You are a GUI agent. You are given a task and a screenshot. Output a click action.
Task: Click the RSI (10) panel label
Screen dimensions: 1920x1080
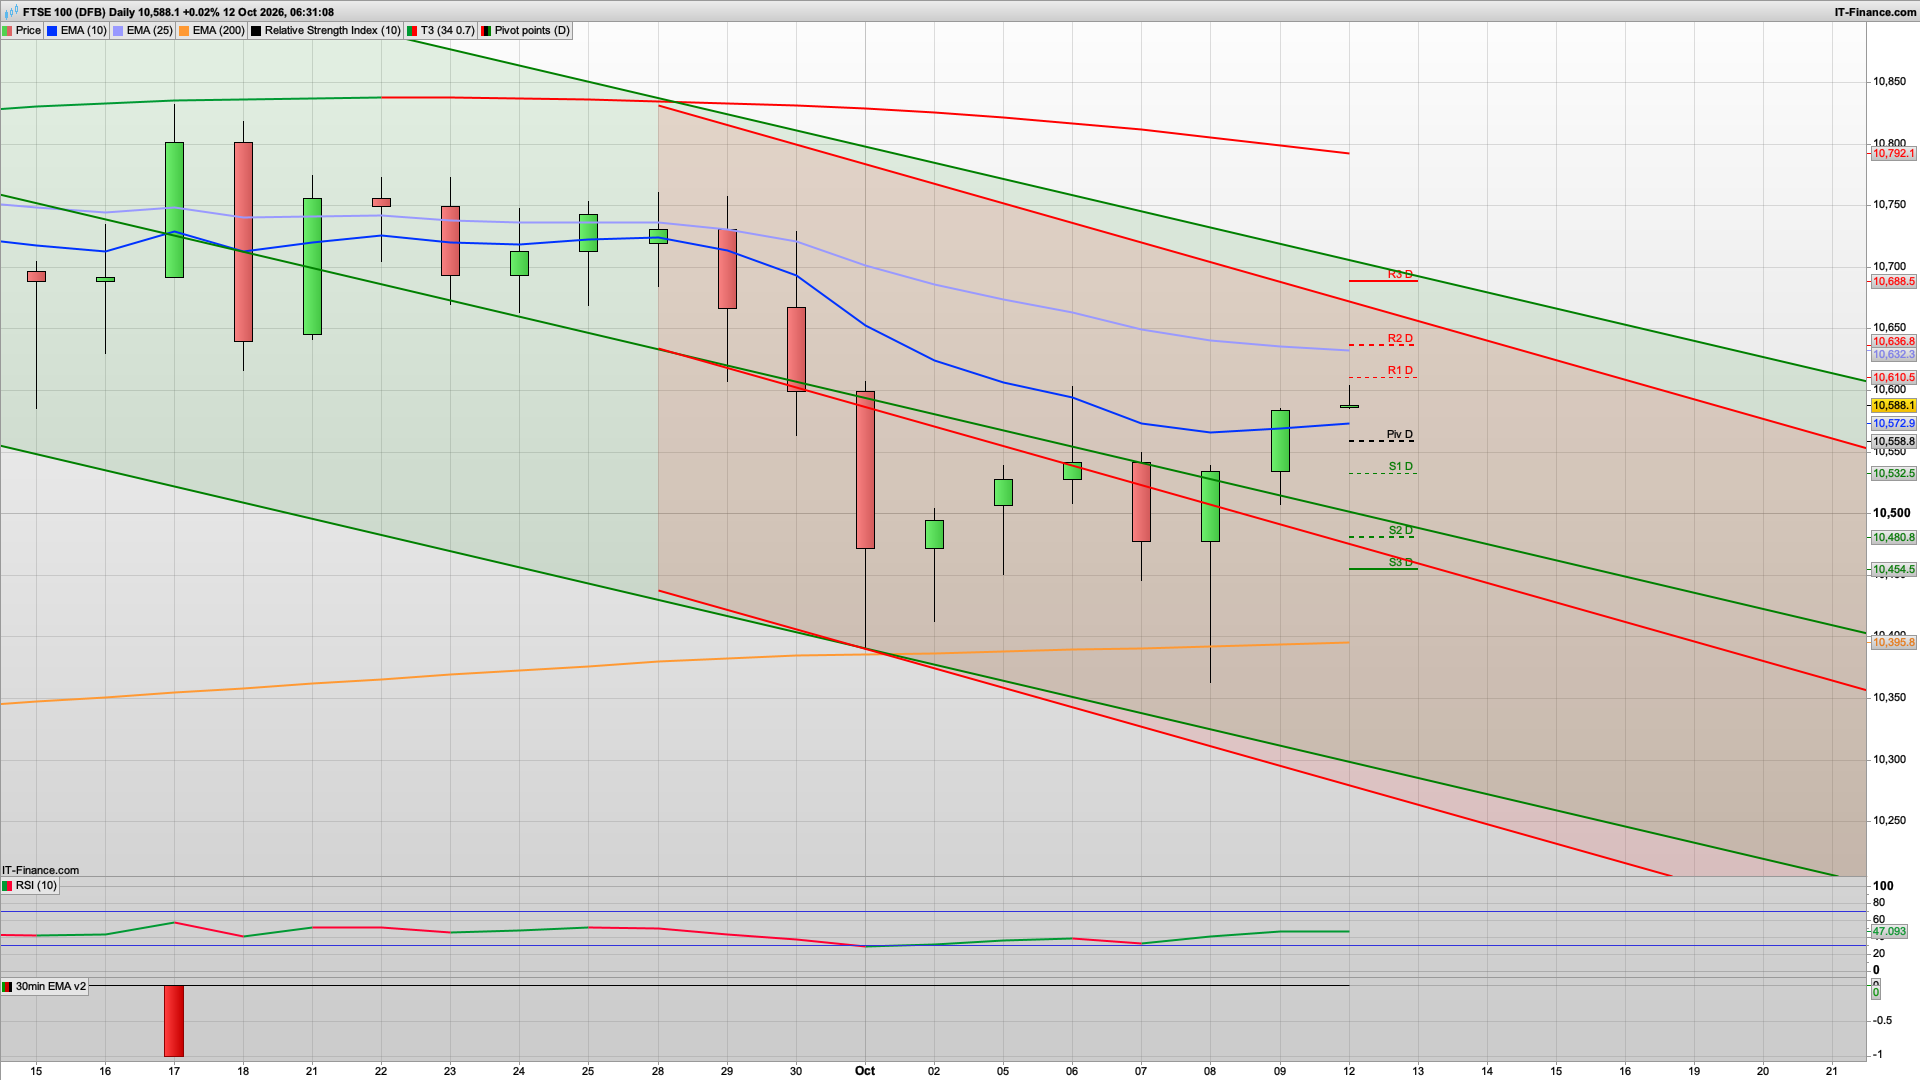coord(30,885)
